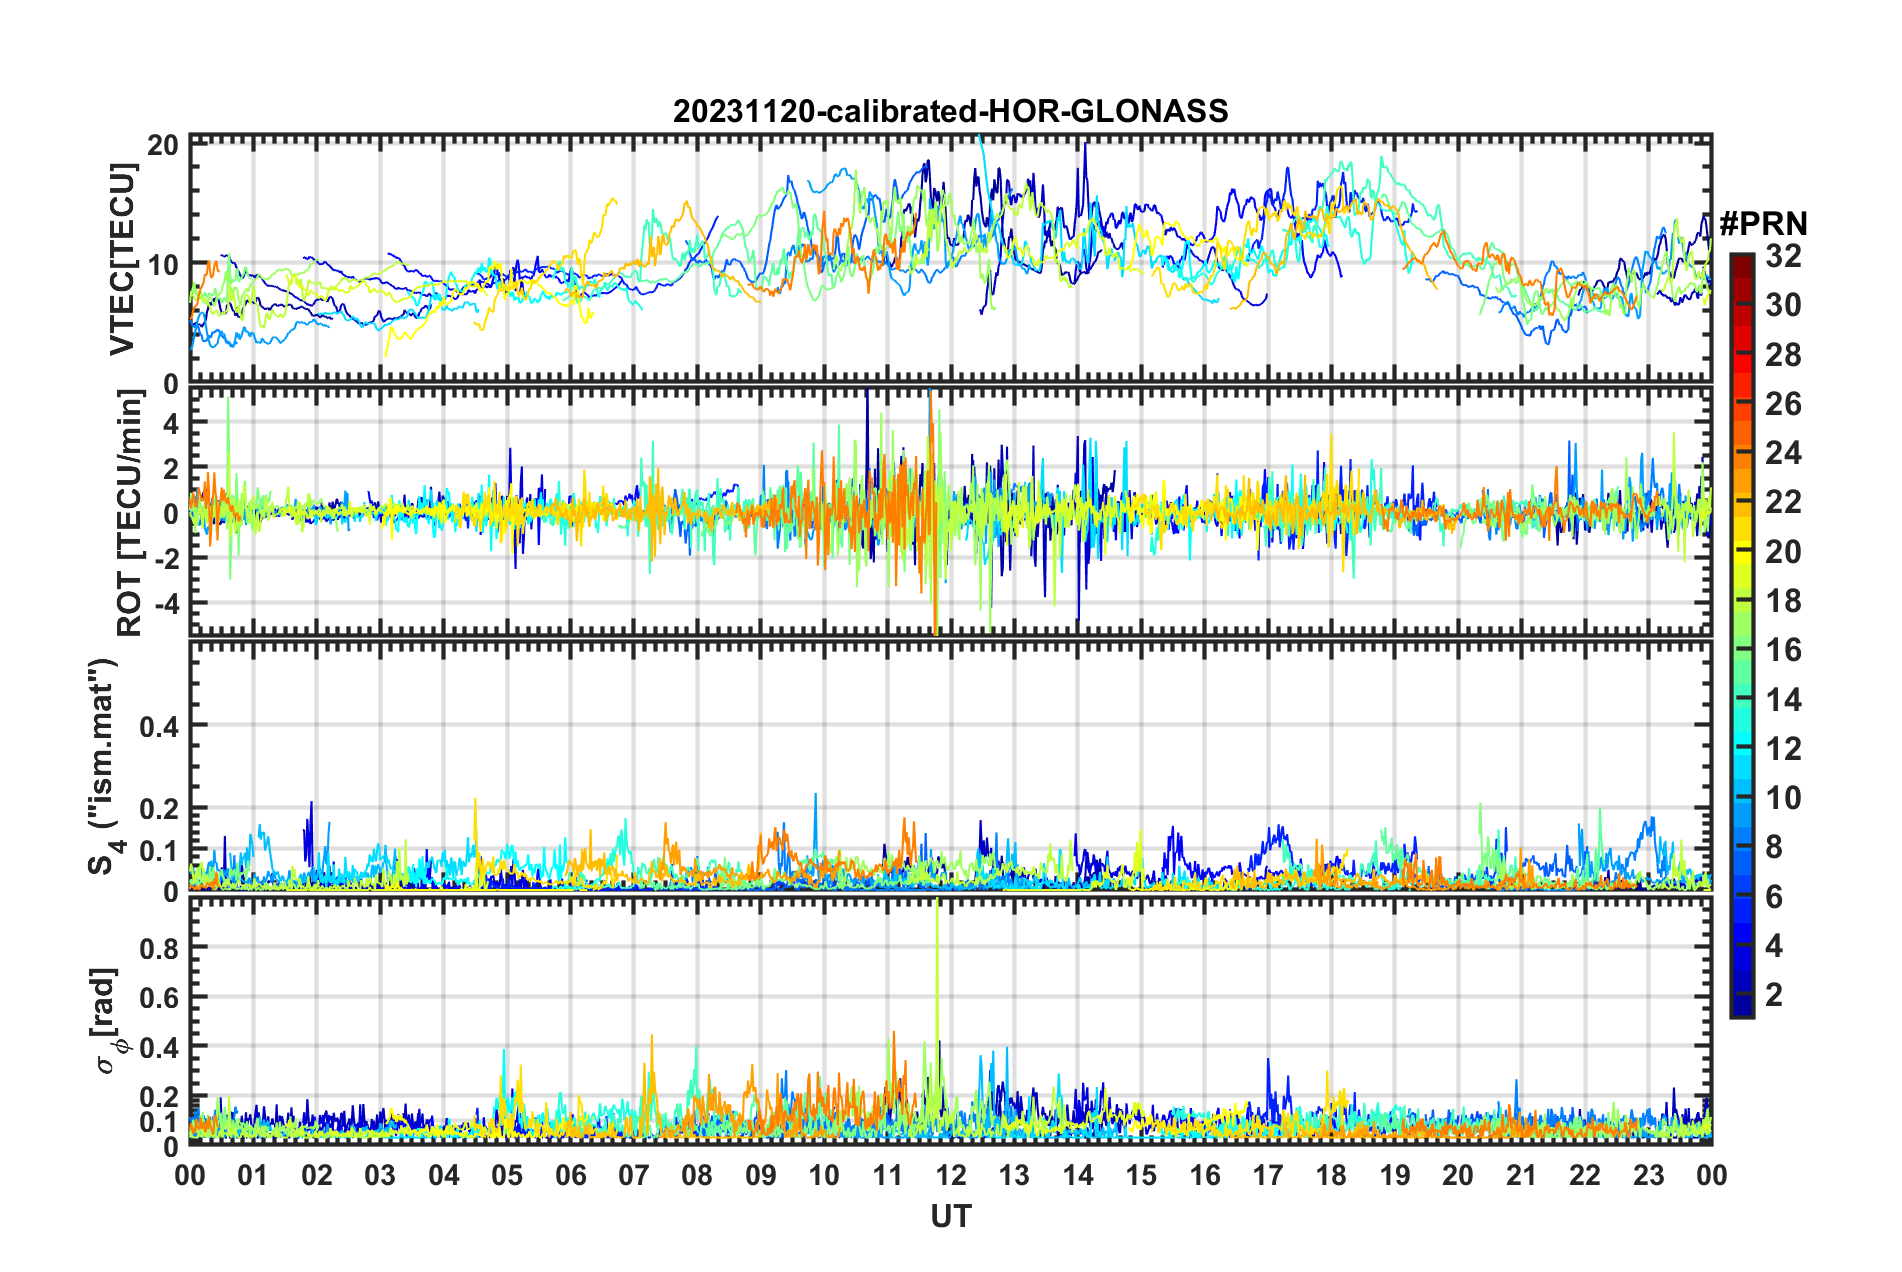Image resolution: width=1902 pixels, height=1272 pixels.
Task: Click x-axis tick label 06
Action: tap(571, 1175)
